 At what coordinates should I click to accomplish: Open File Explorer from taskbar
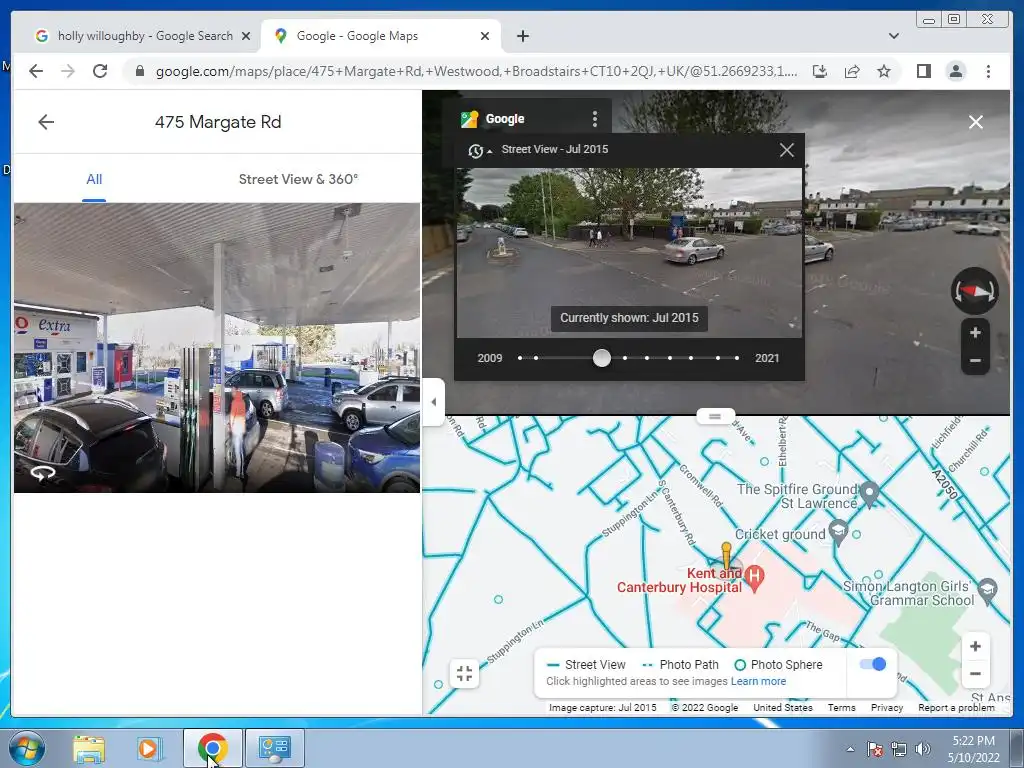(89, 749)
